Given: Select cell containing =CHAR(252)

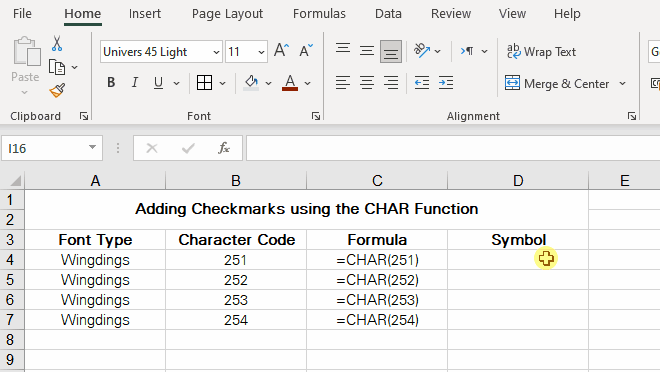Looking at the screenshot, I should (x=377, y=280).
